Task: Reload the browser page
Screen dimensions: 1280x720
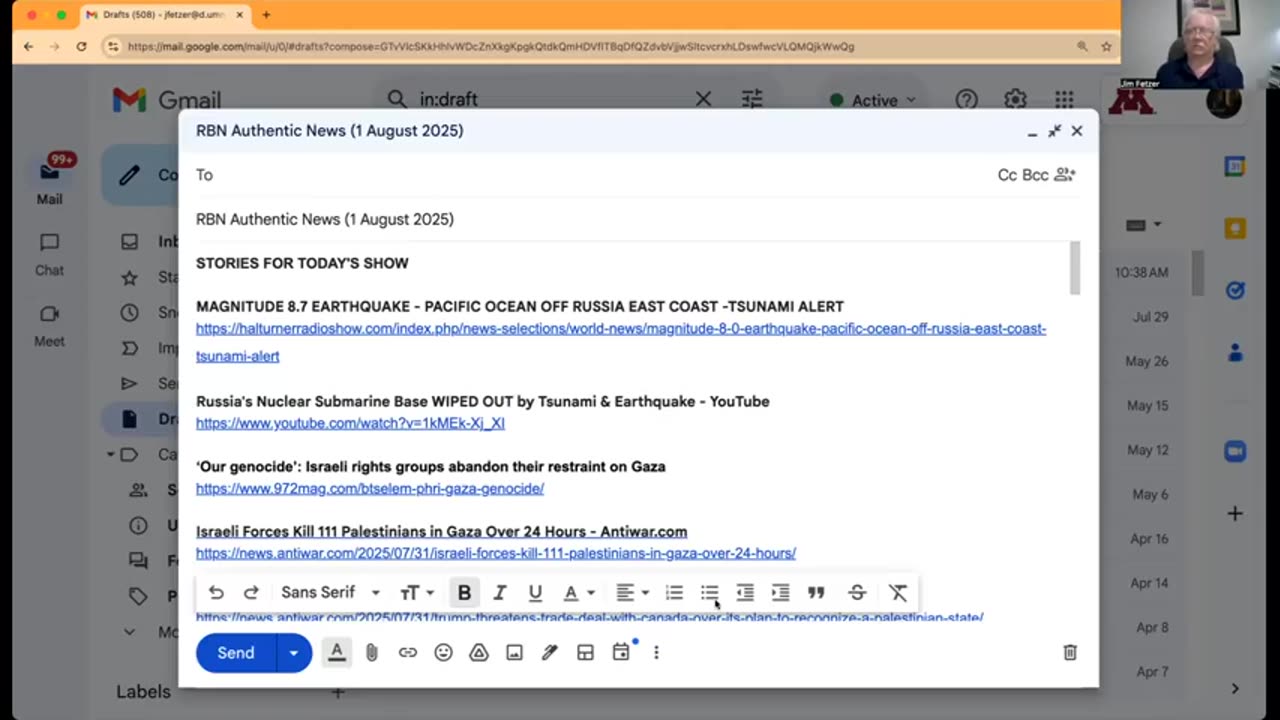Action: tap(81, 46)
